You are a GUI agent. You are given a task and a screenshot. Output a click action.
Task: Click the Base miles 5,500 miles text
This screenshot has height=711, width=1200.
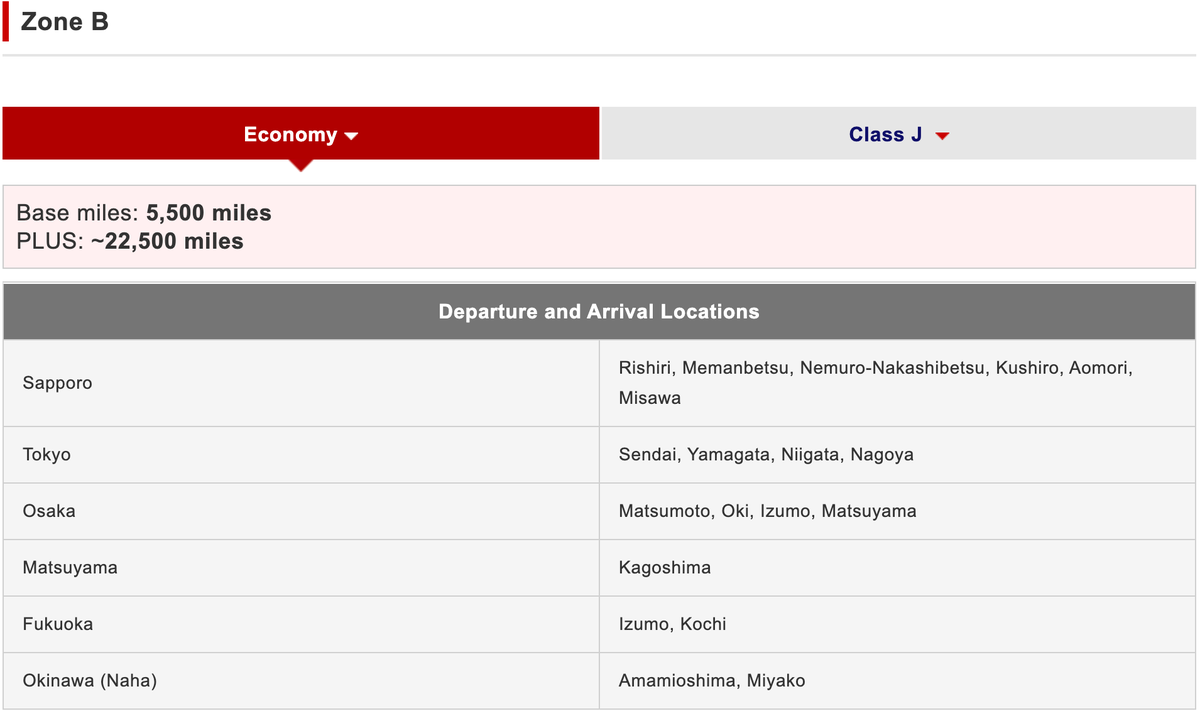pyautogui.click(x=144, y=213)
